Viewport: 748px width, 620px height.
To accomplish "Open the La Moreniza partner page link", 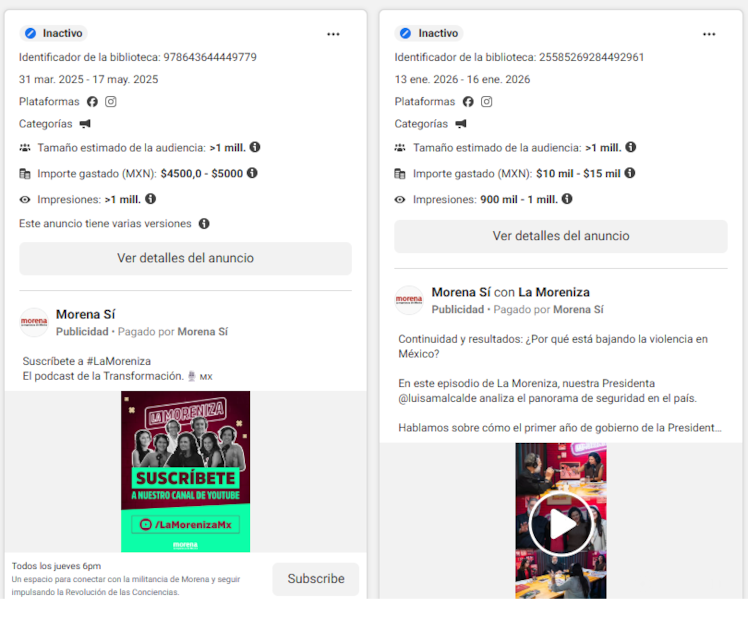I will point(554,292).
